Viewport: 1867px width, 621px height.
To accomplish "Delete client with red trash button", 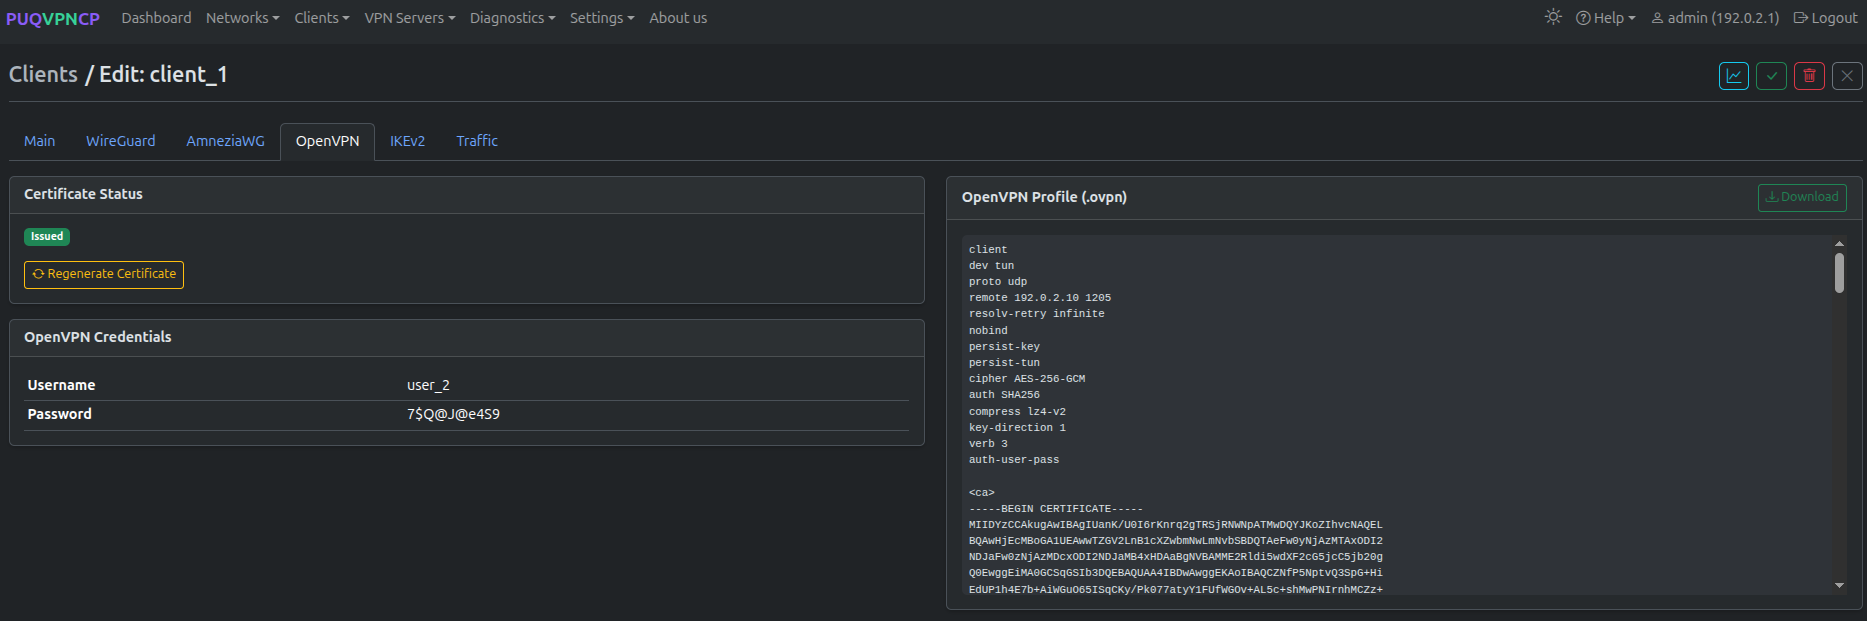I will pyautogui.click(x=1809, y=76).
